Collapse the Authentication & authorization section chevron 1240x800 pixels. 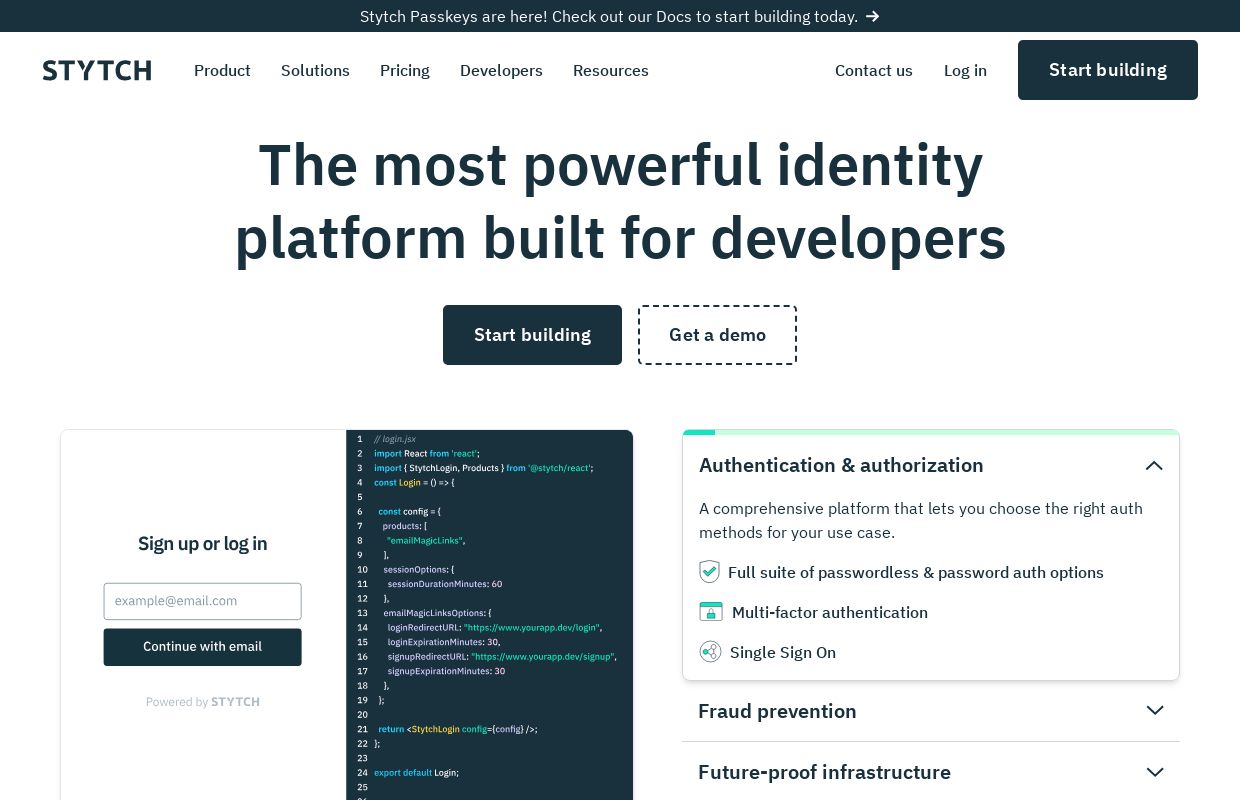(x=1154, y=466)
